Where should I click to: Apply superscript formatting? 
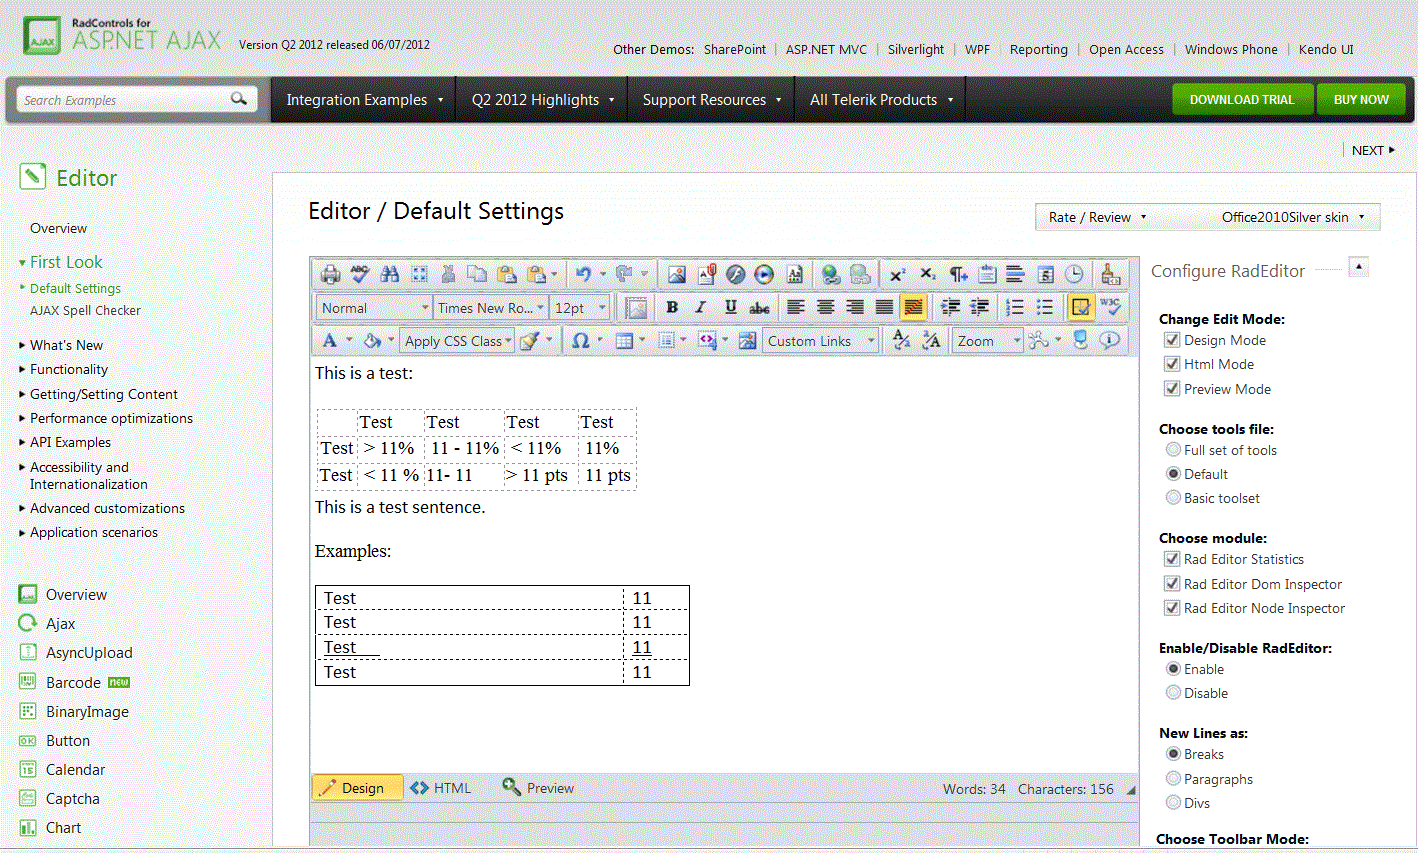pos(898,274)
